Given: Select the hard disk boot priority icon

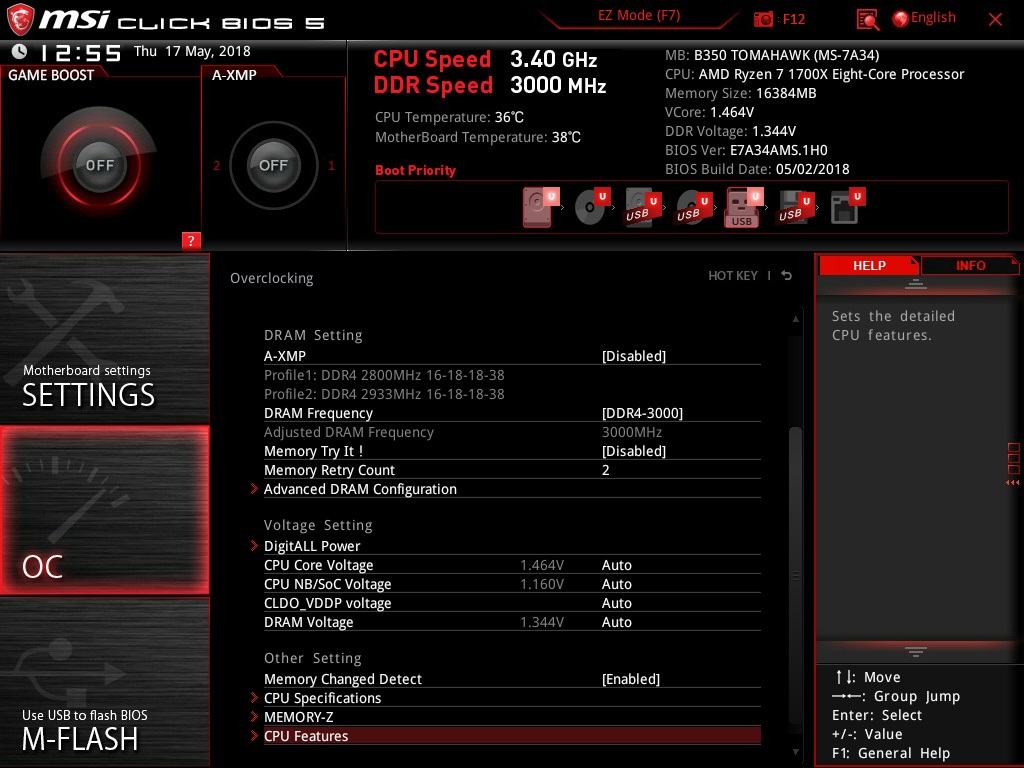Looking at the screenshot, I should click(541, 207).
